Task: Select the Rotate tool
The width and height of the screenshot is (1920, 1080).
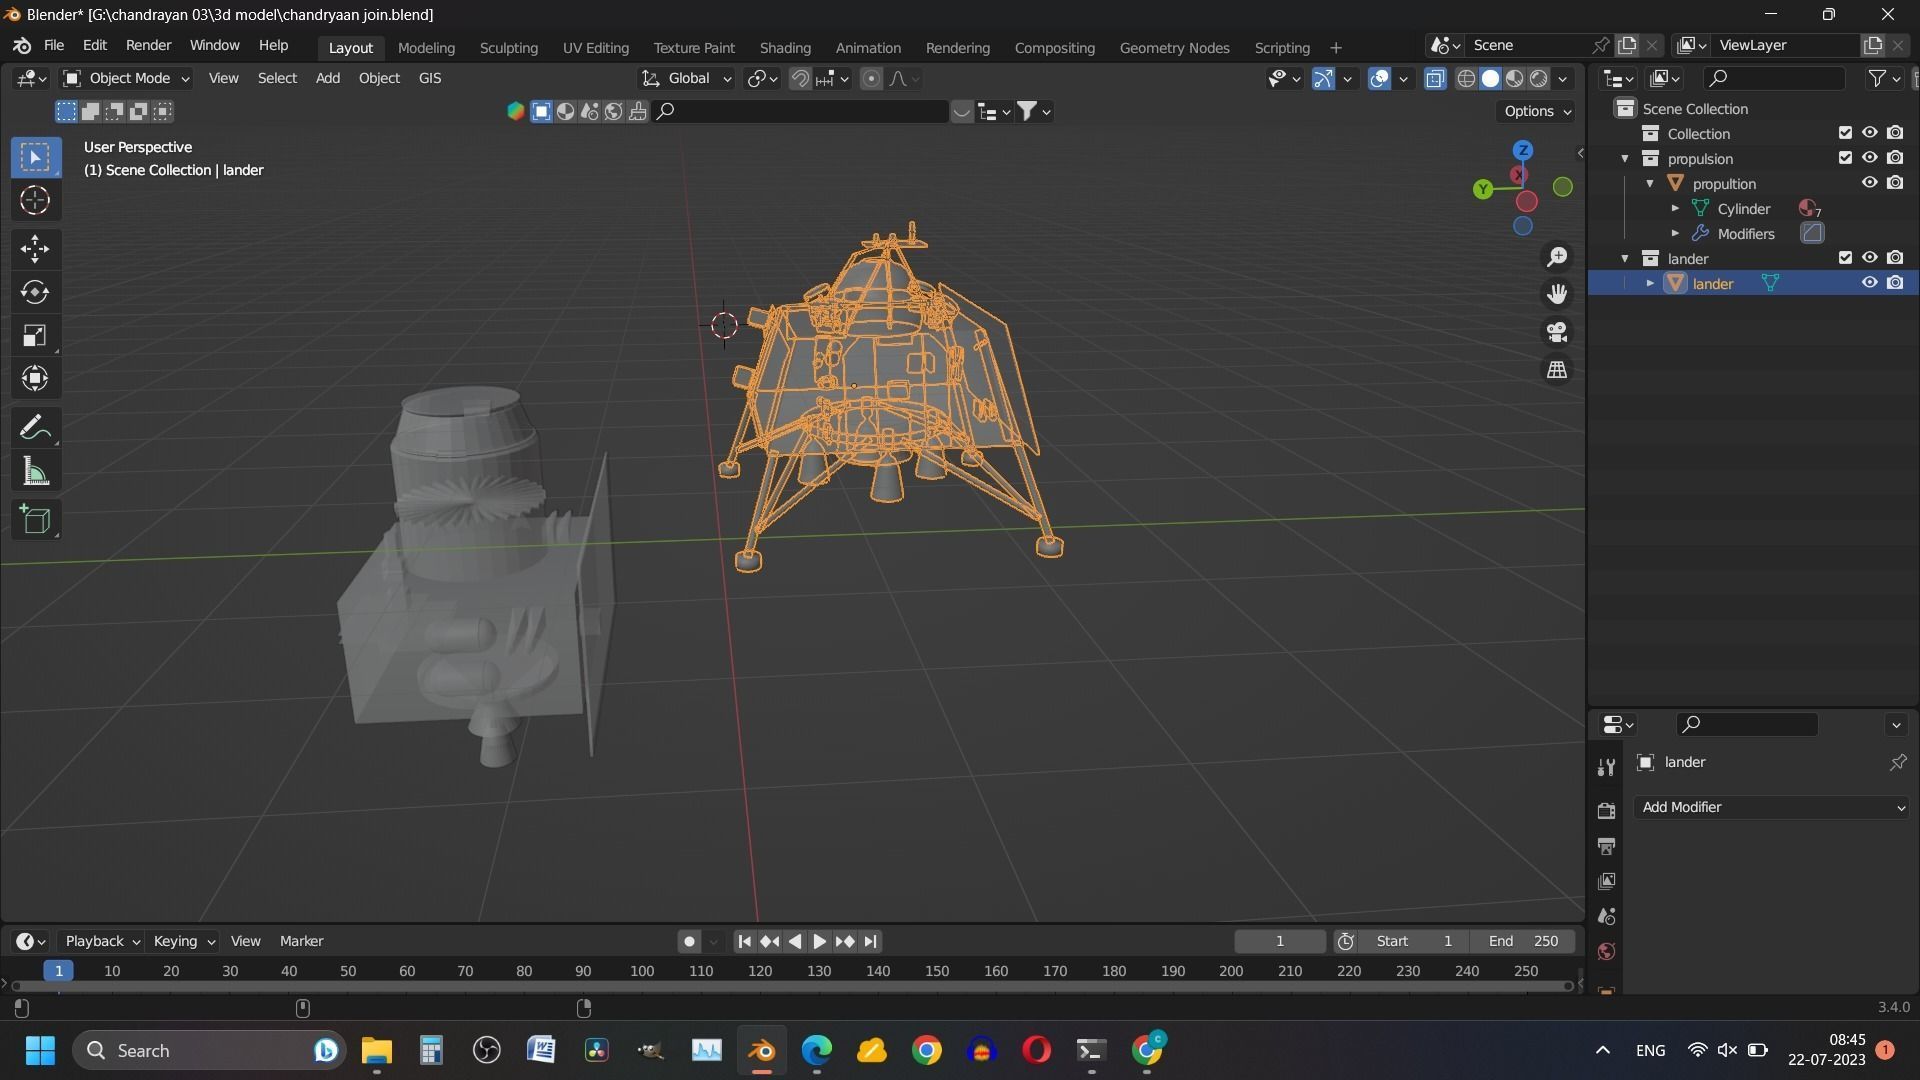Action: click(35, 292)
